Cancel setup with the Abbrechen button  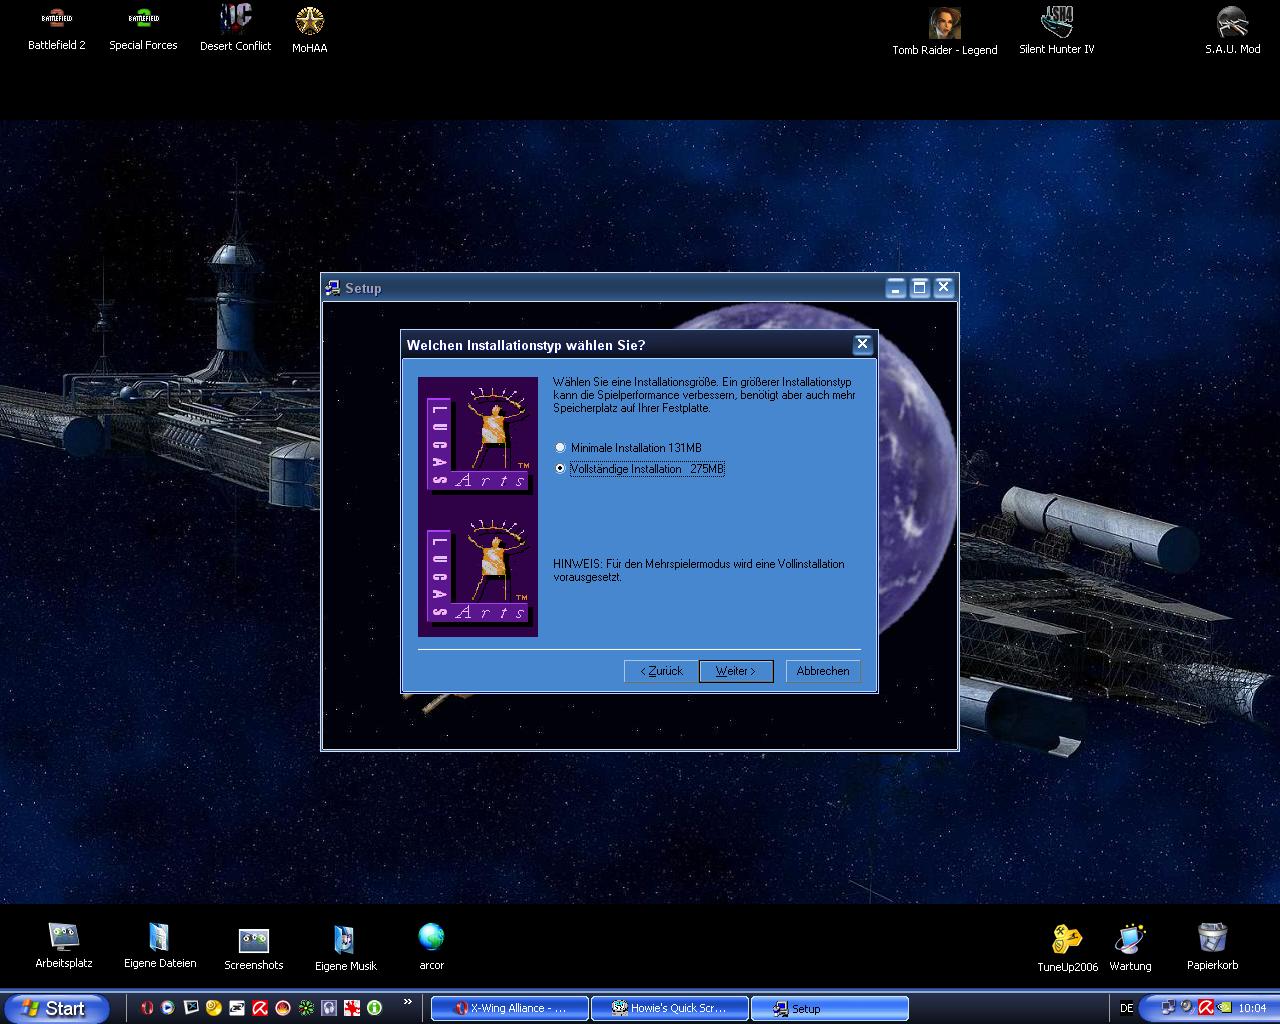tap(823, 671)
